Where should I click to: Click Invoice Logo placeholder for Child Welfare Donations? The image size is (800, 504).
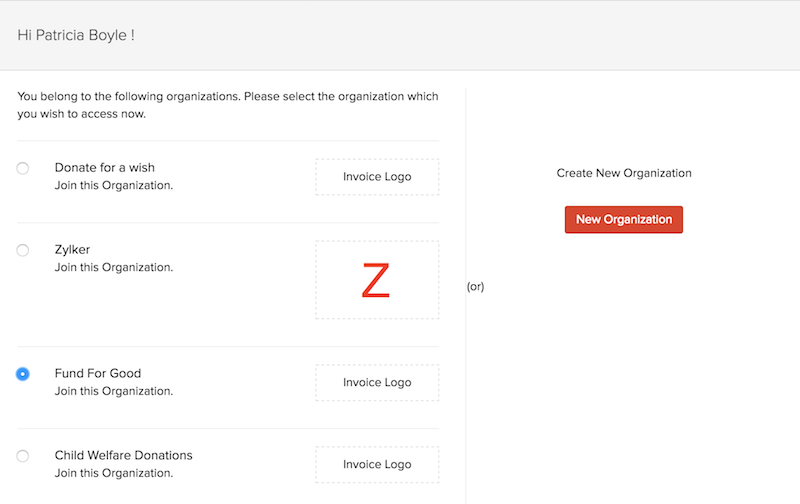[x=377, y=465]
